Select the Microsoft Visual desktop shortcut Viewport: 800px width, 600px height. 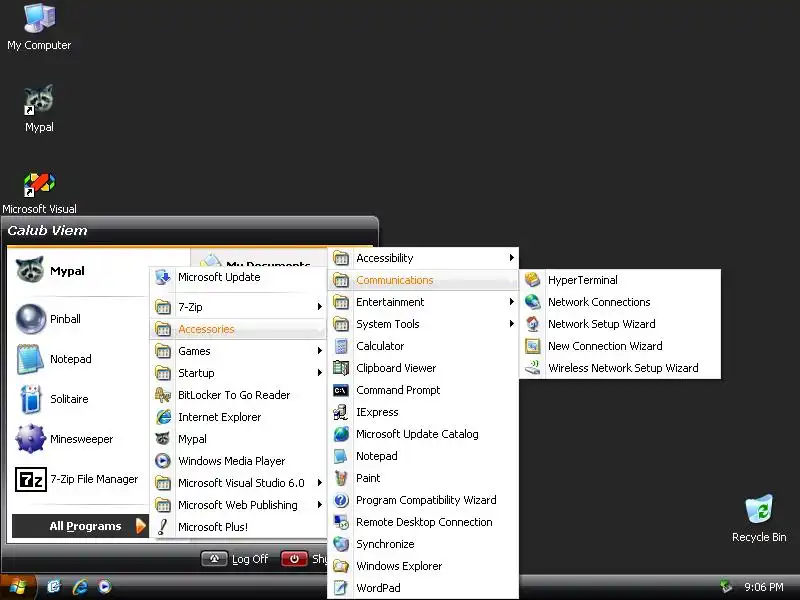[39, 193]
